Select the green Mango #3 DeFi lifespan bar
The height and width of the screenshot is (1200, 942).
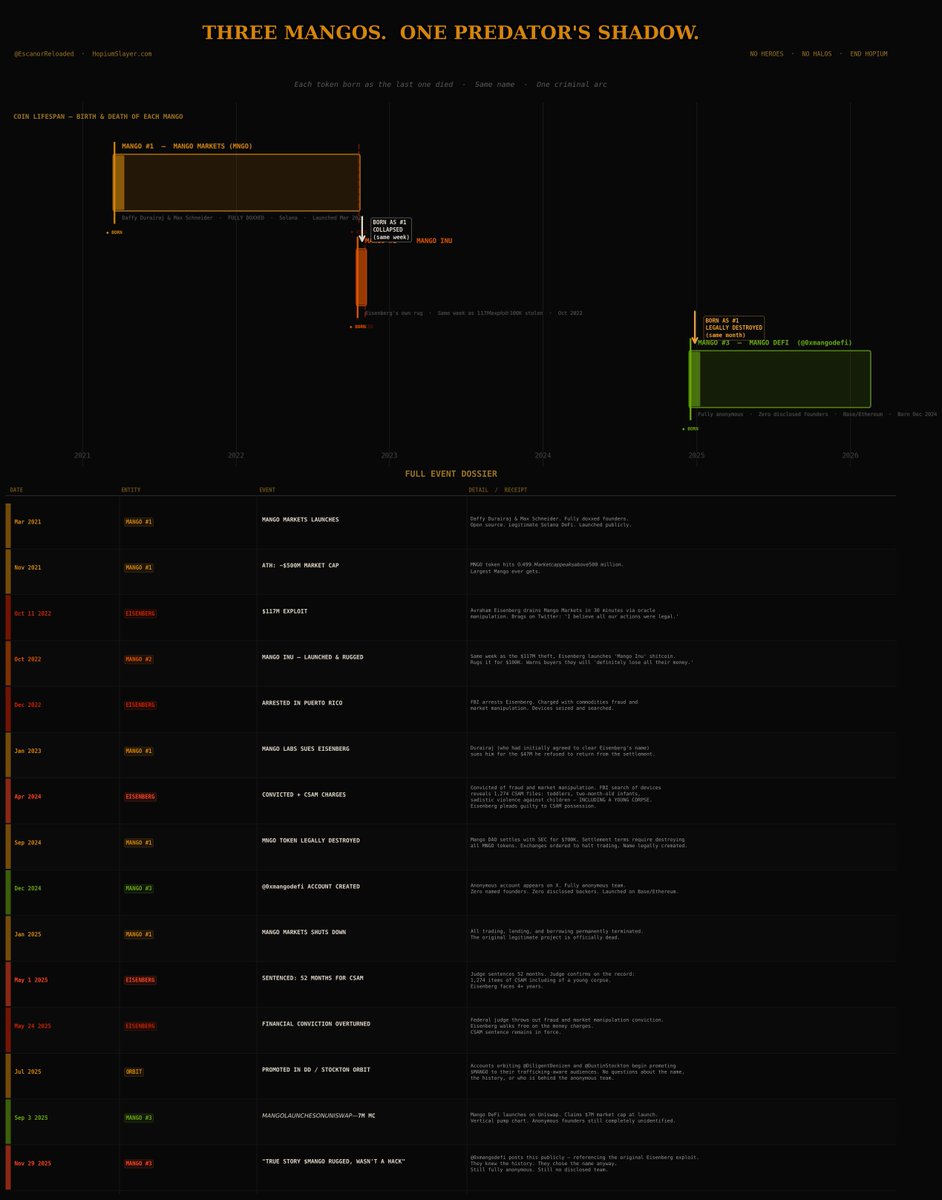click(780, 379)
